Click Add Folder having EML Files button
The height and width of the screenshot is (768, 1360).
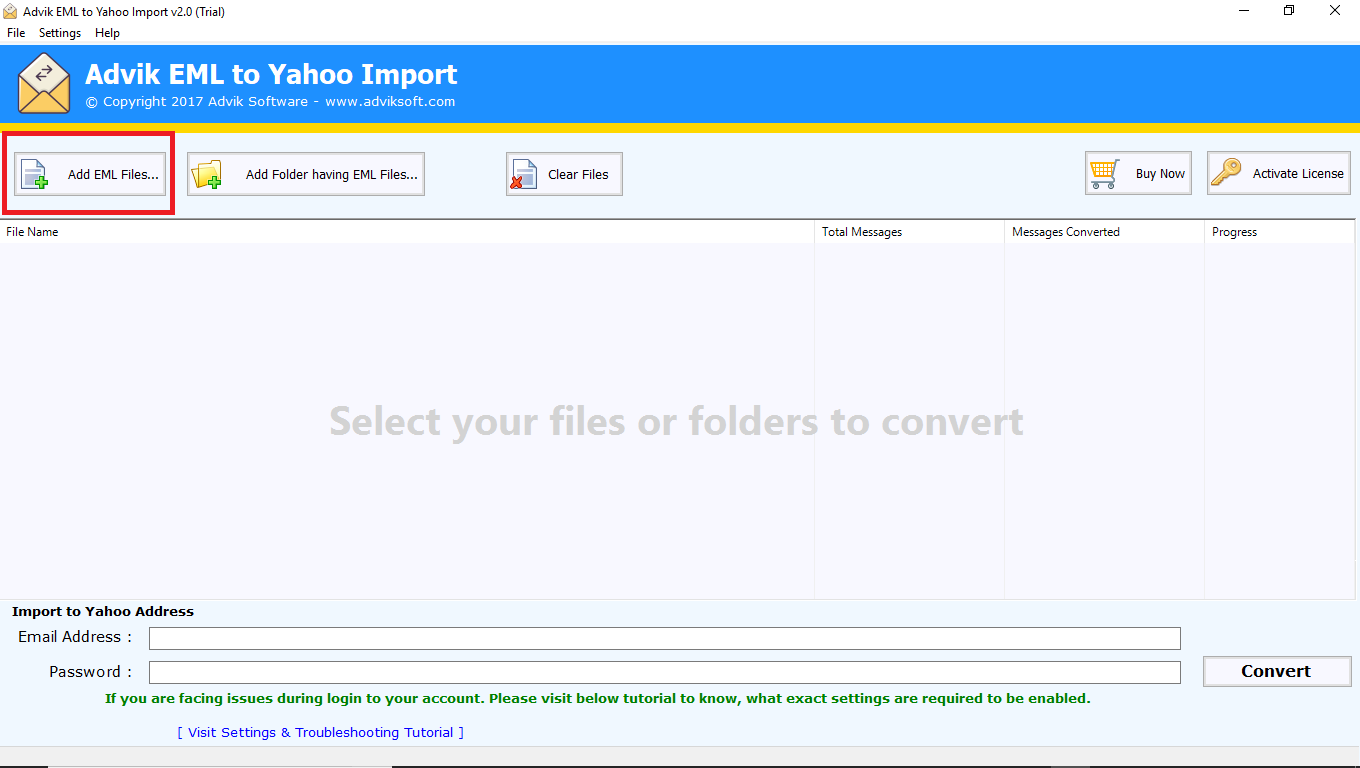tap(306, 174)
